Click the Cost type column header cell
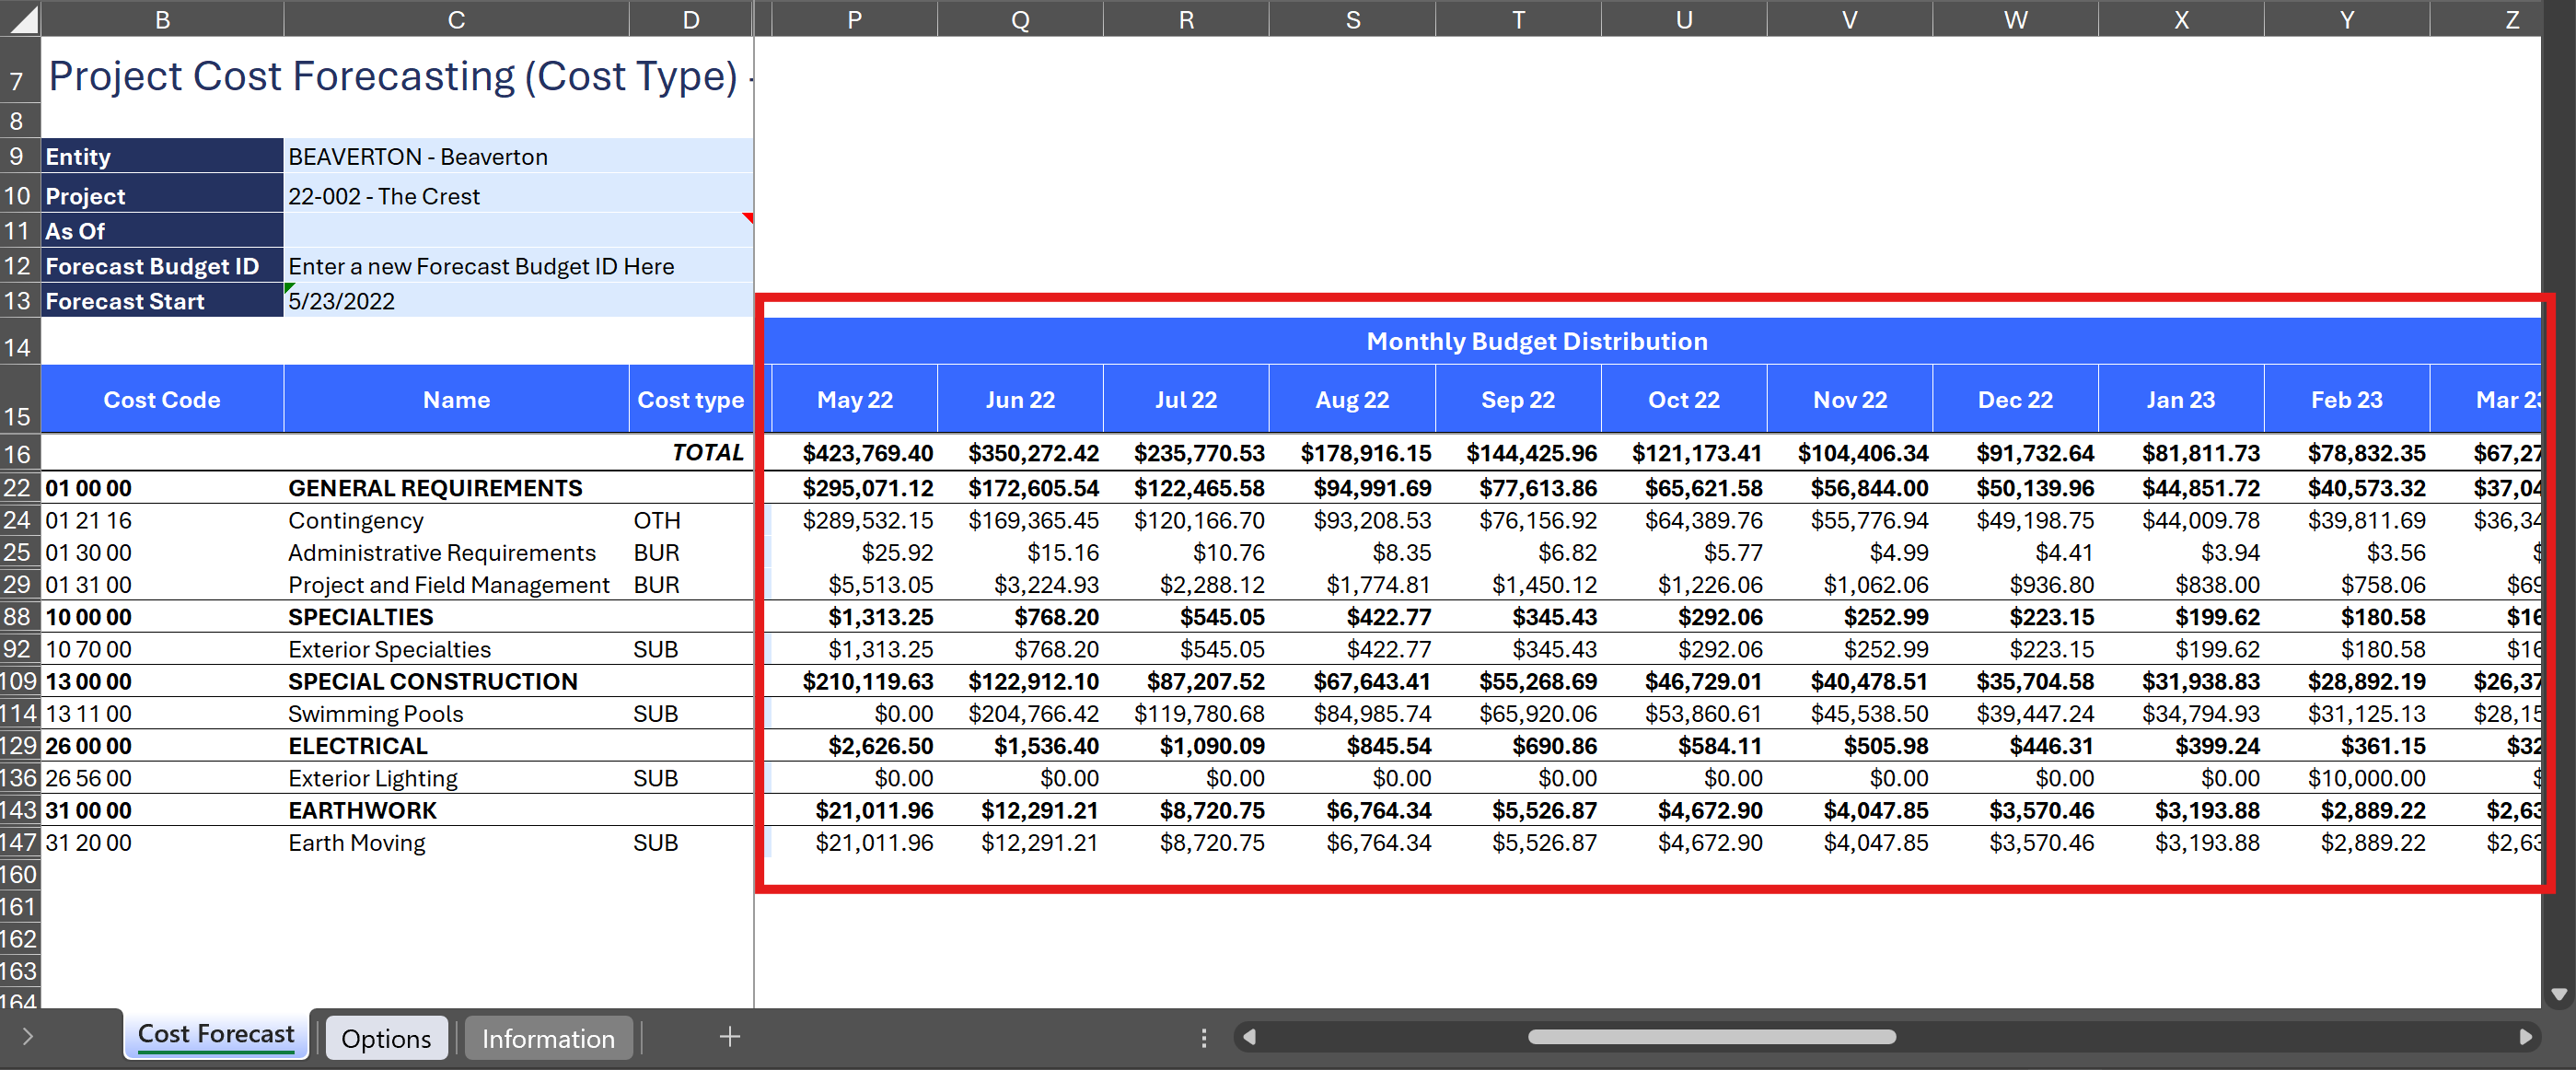Screen dimensions: 2576x1070 pyautogui.click(x=690, y=400)
